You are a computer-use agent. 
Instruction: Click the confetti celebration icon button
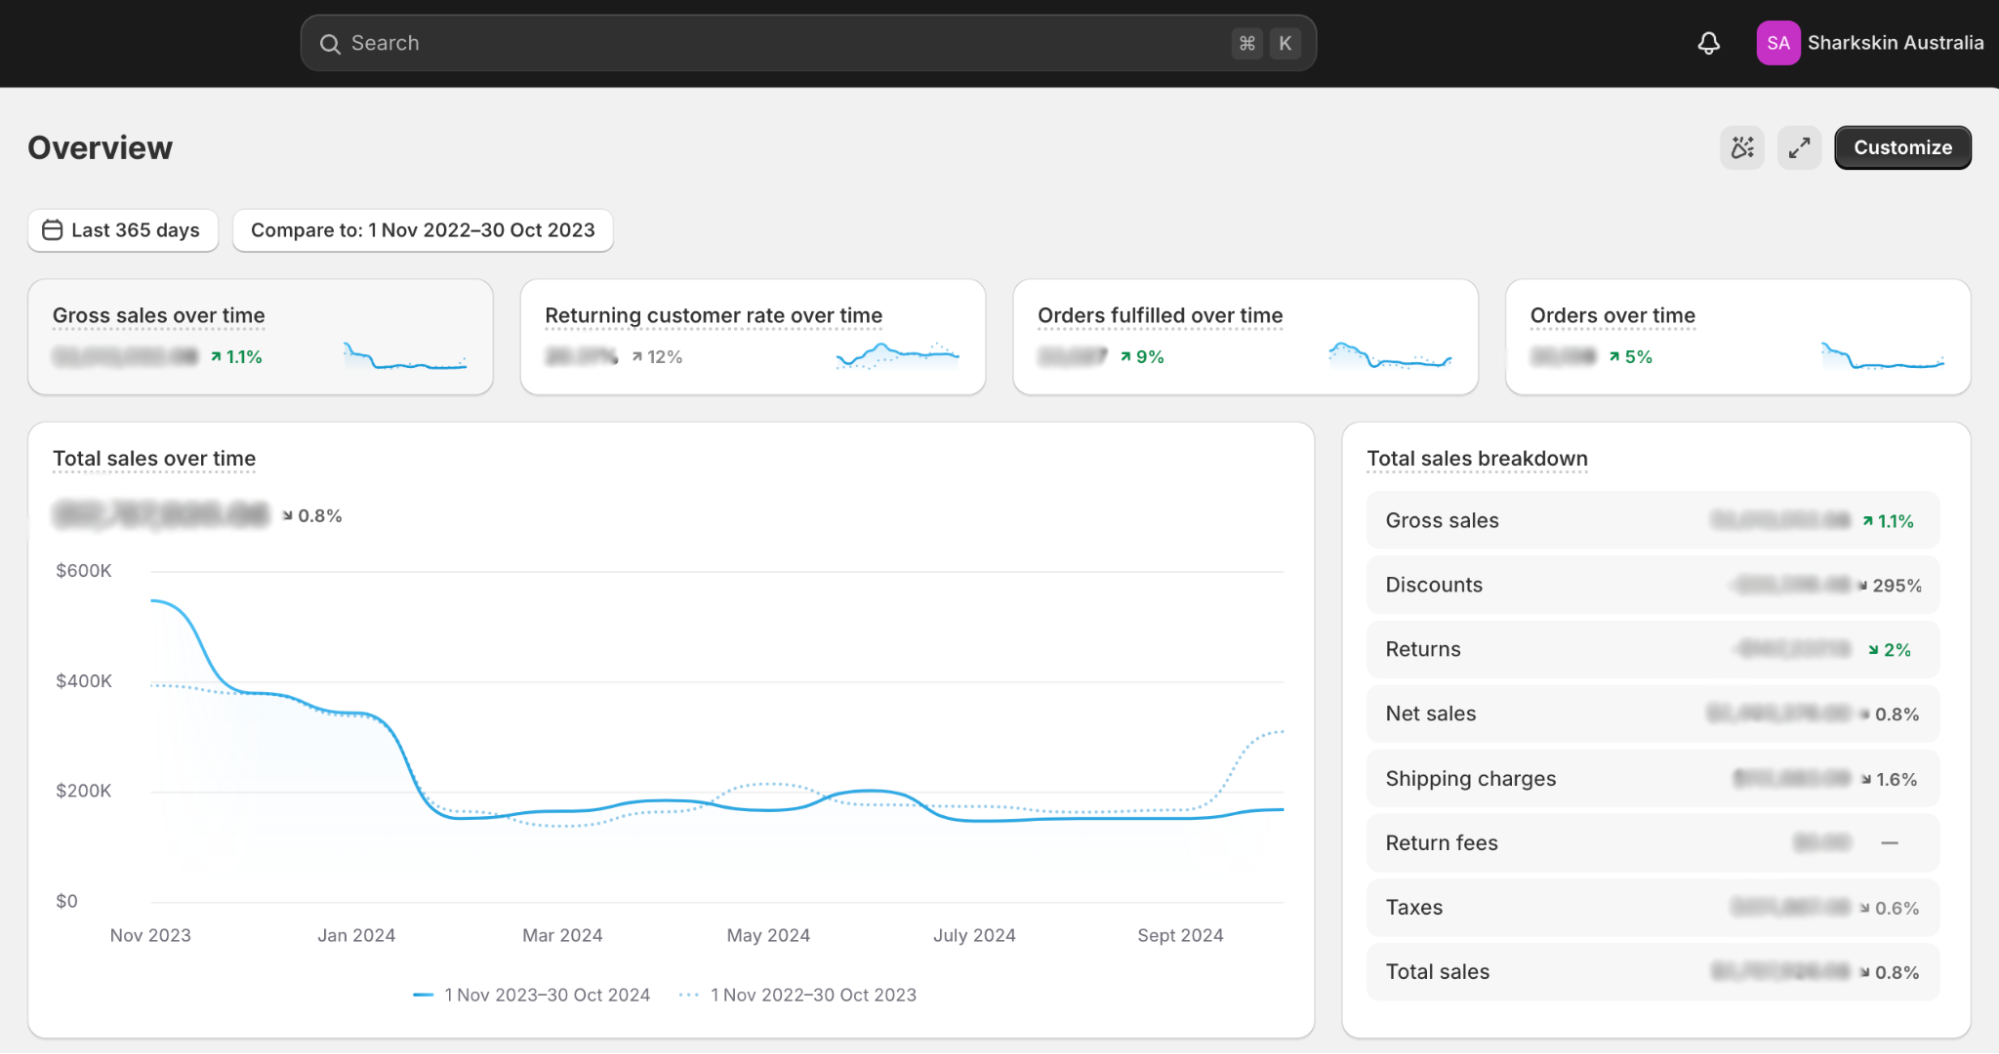(1742, 148)
